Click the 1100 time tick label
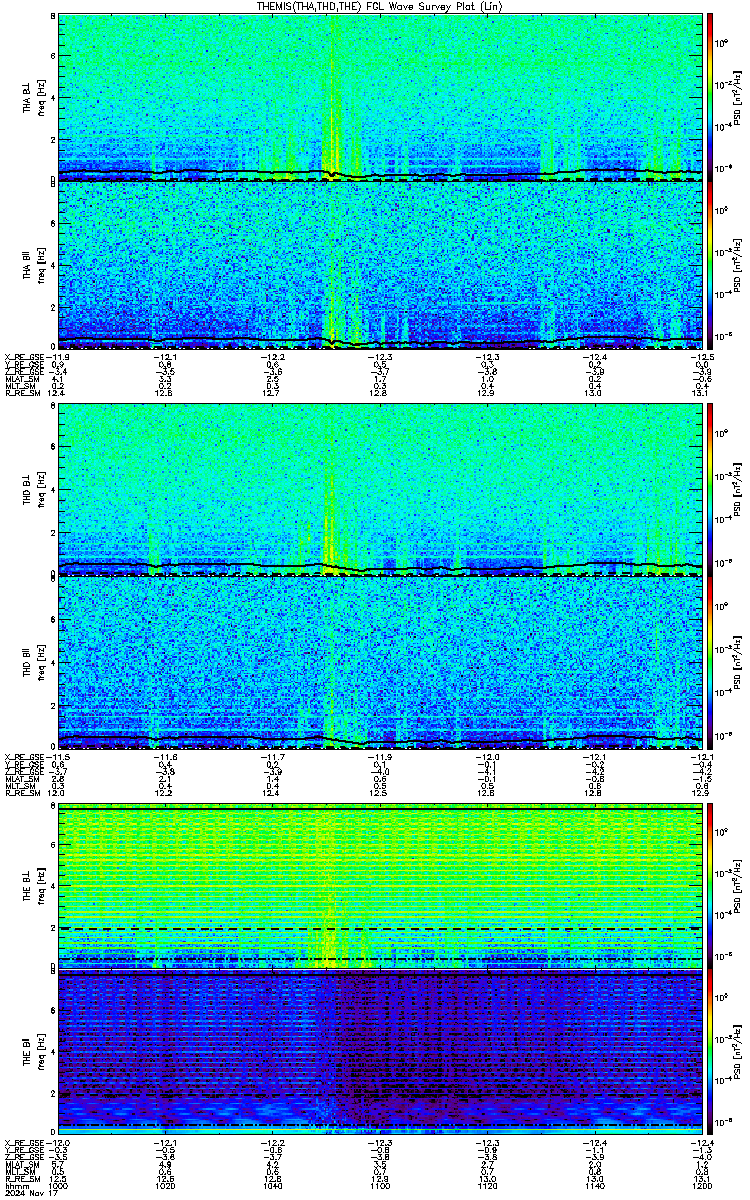Image resolution: width=750 pixels, height=1200 pixels. coord(380,1184)
